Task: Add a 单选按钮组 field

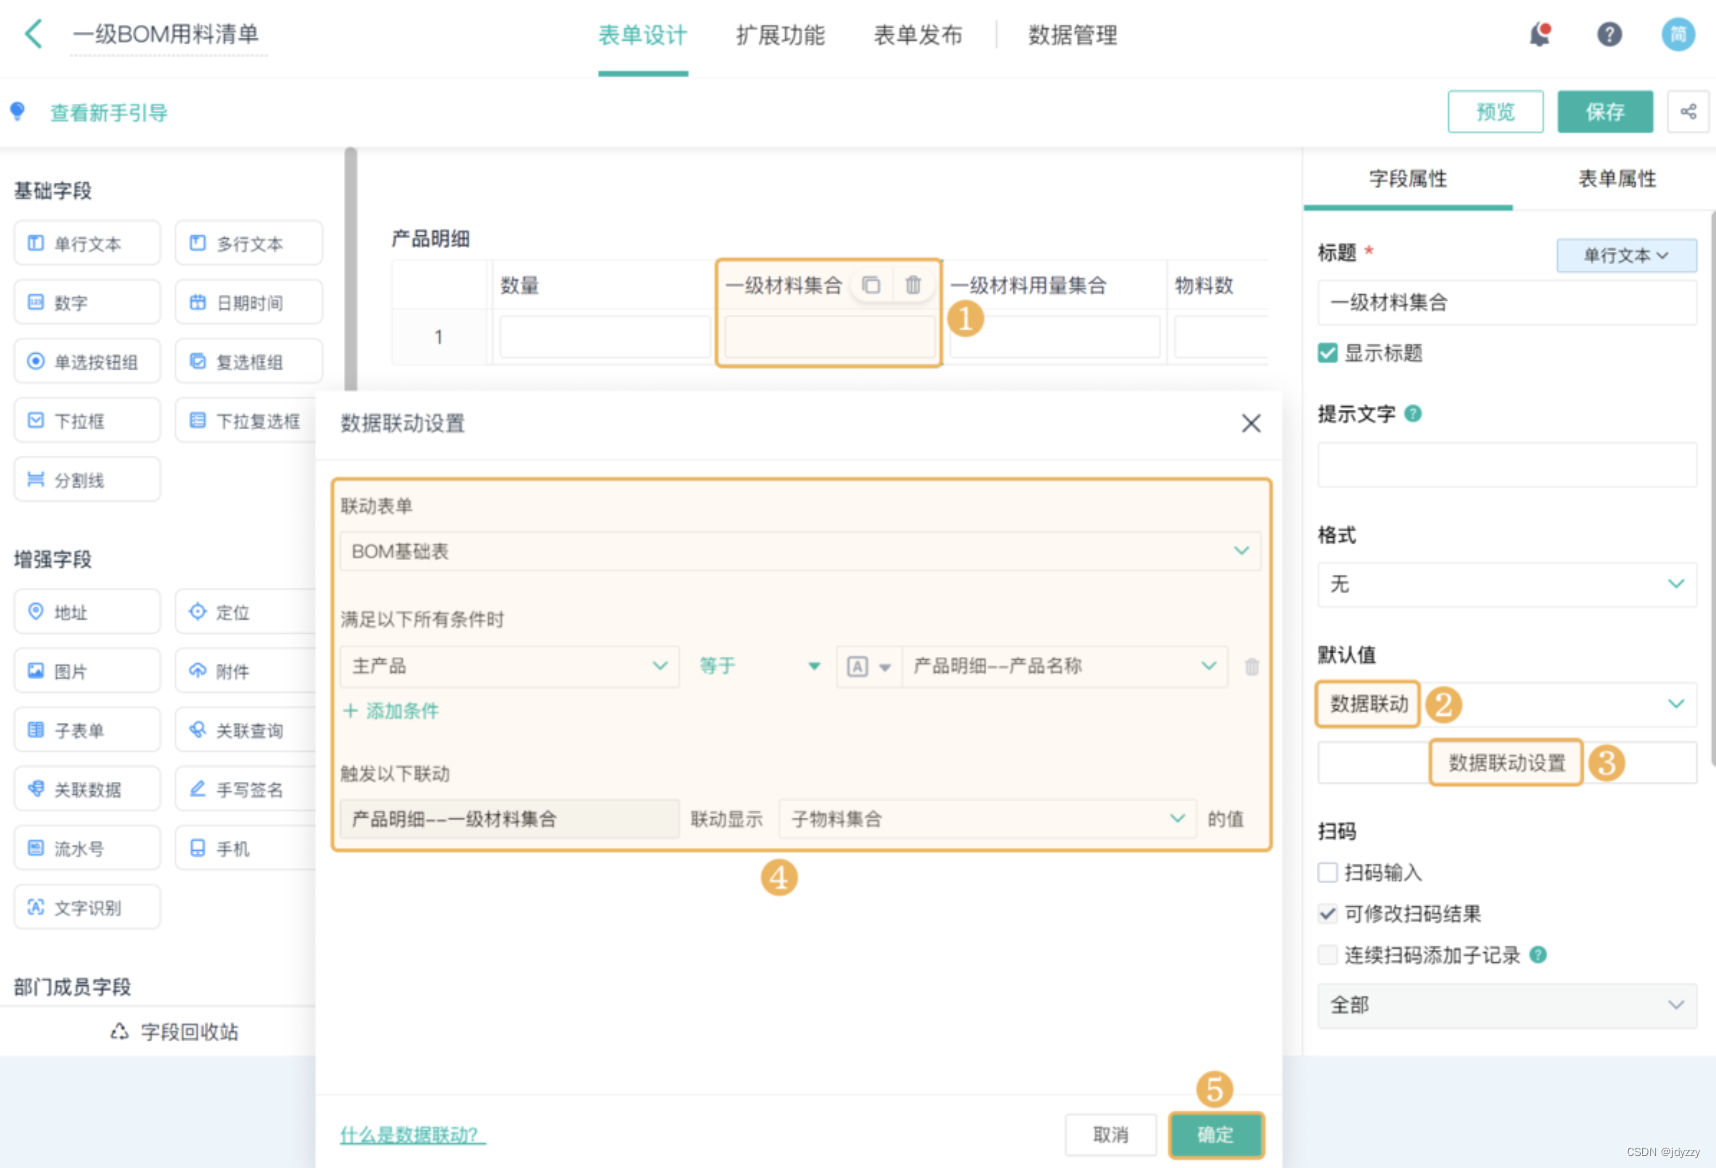Action: (87, 361)
